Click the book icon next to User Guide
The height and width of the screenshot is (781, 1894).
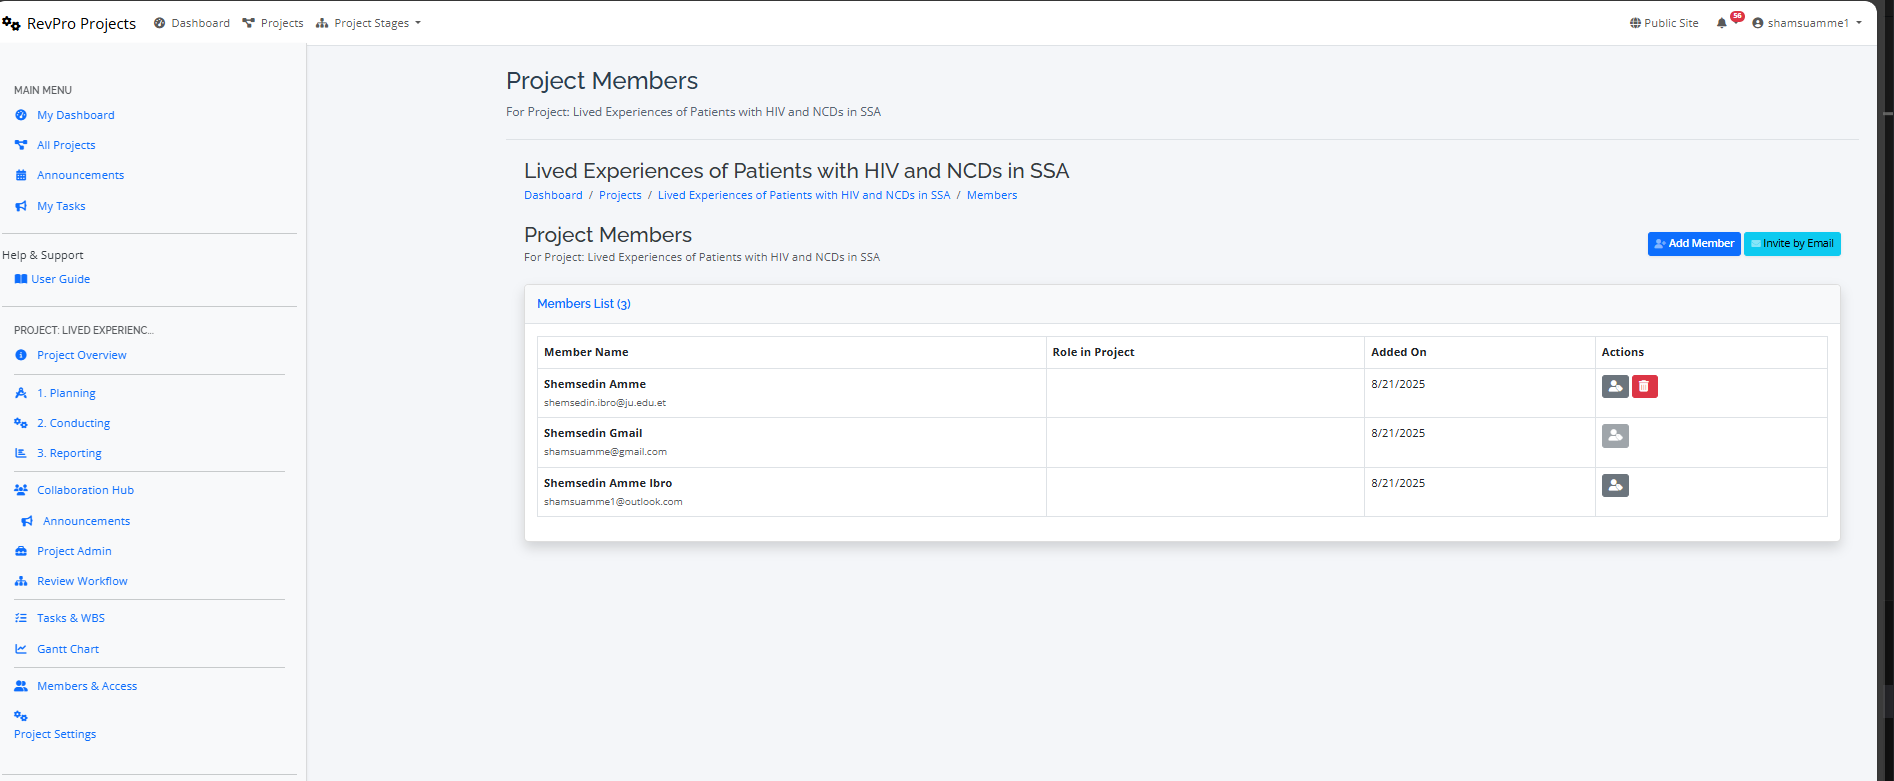[x=21, y=279]
